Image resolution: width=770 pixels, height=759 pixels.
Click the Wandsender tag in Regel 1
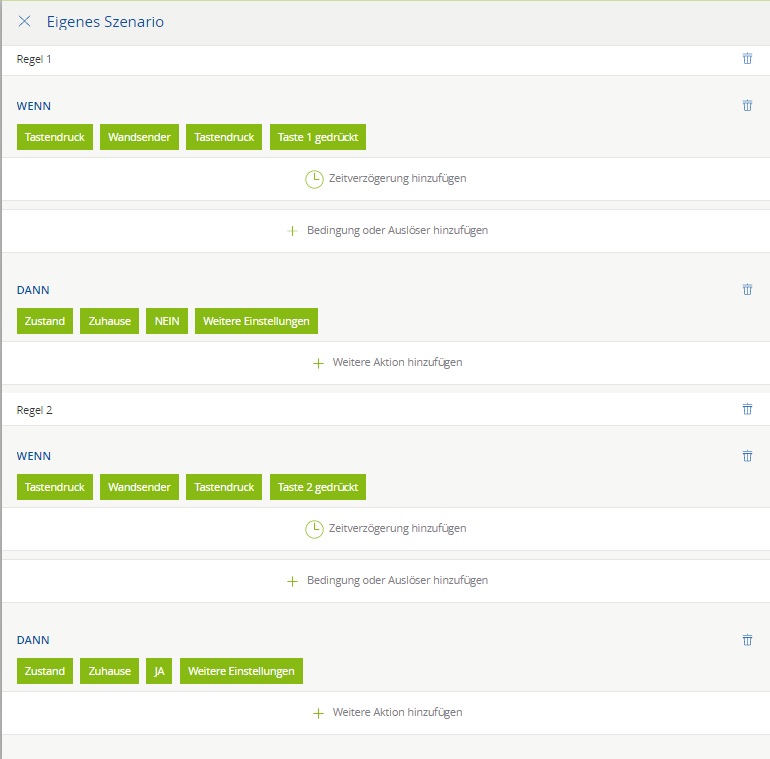tap(139, 137)
